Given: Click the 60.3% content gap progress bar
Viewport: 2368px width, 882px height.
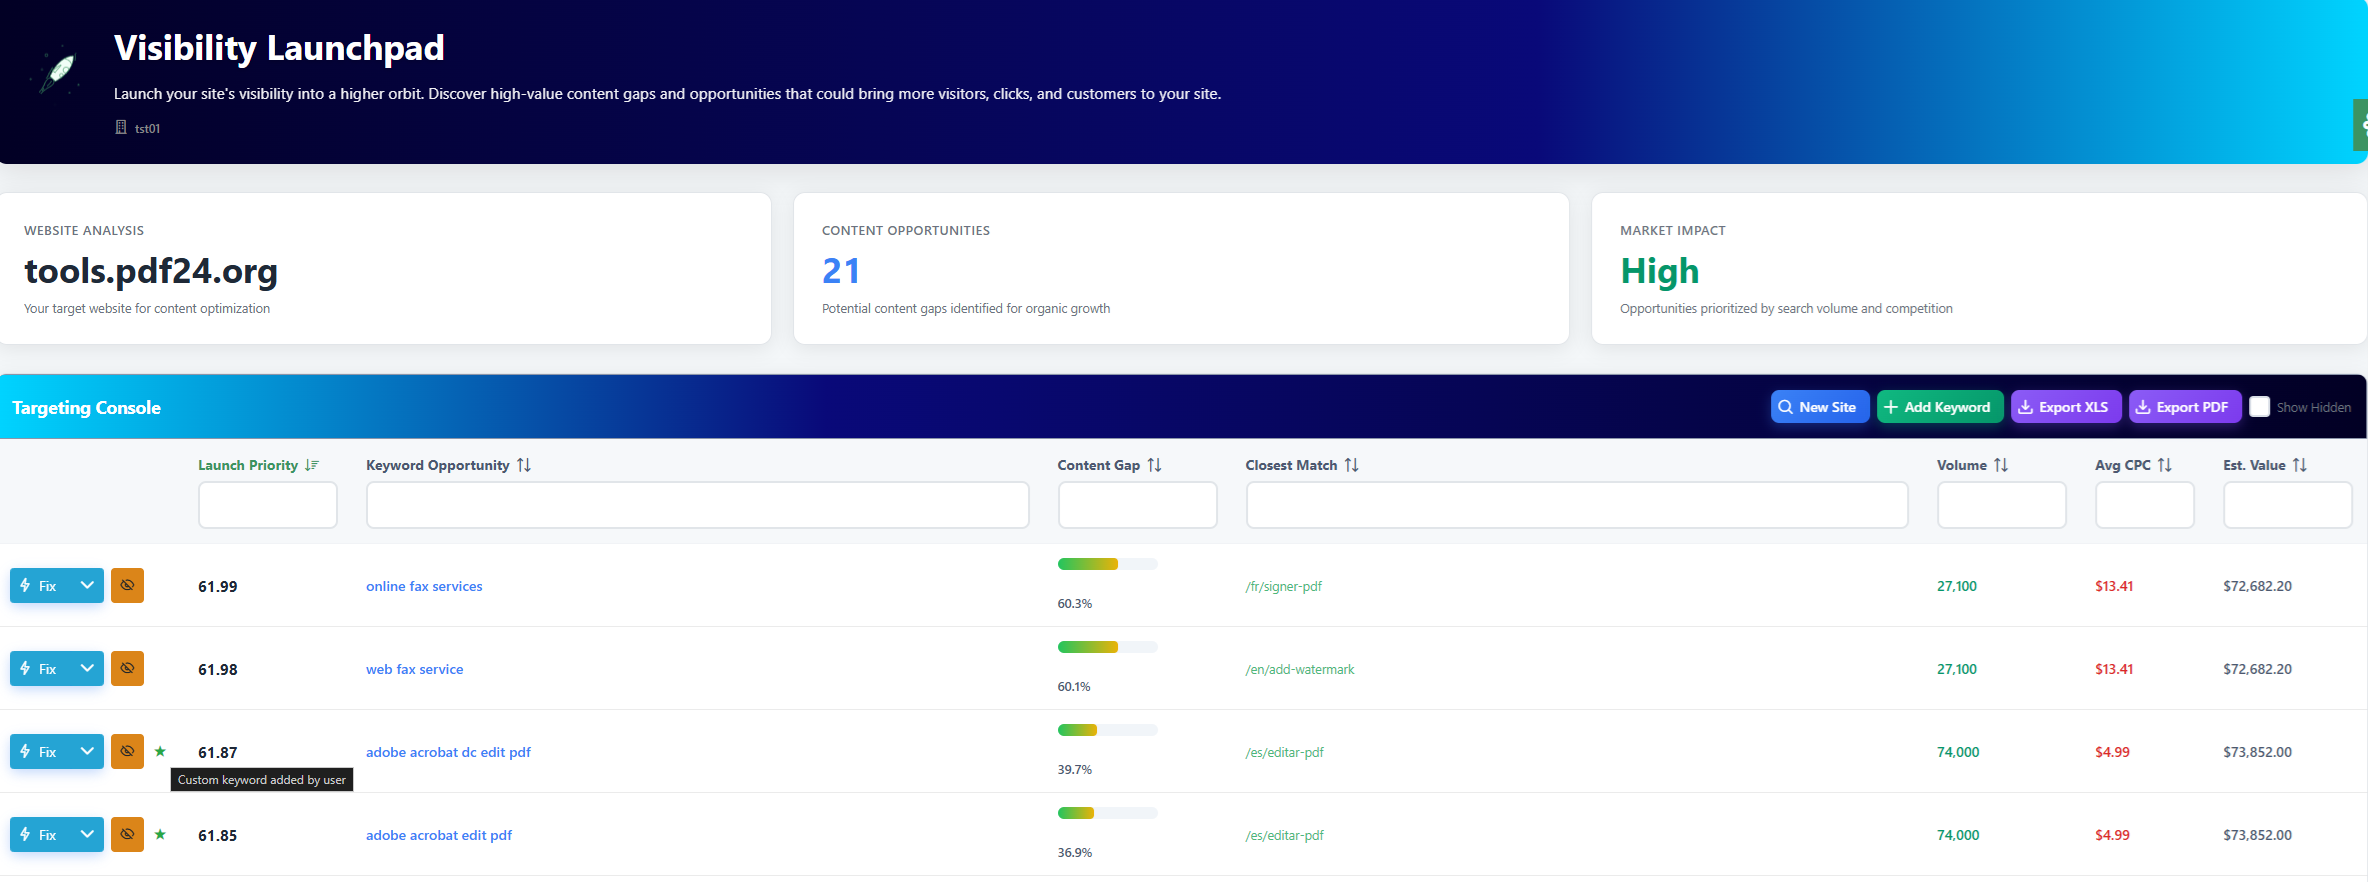Looking at the screenshot, I should (1107, 564).
